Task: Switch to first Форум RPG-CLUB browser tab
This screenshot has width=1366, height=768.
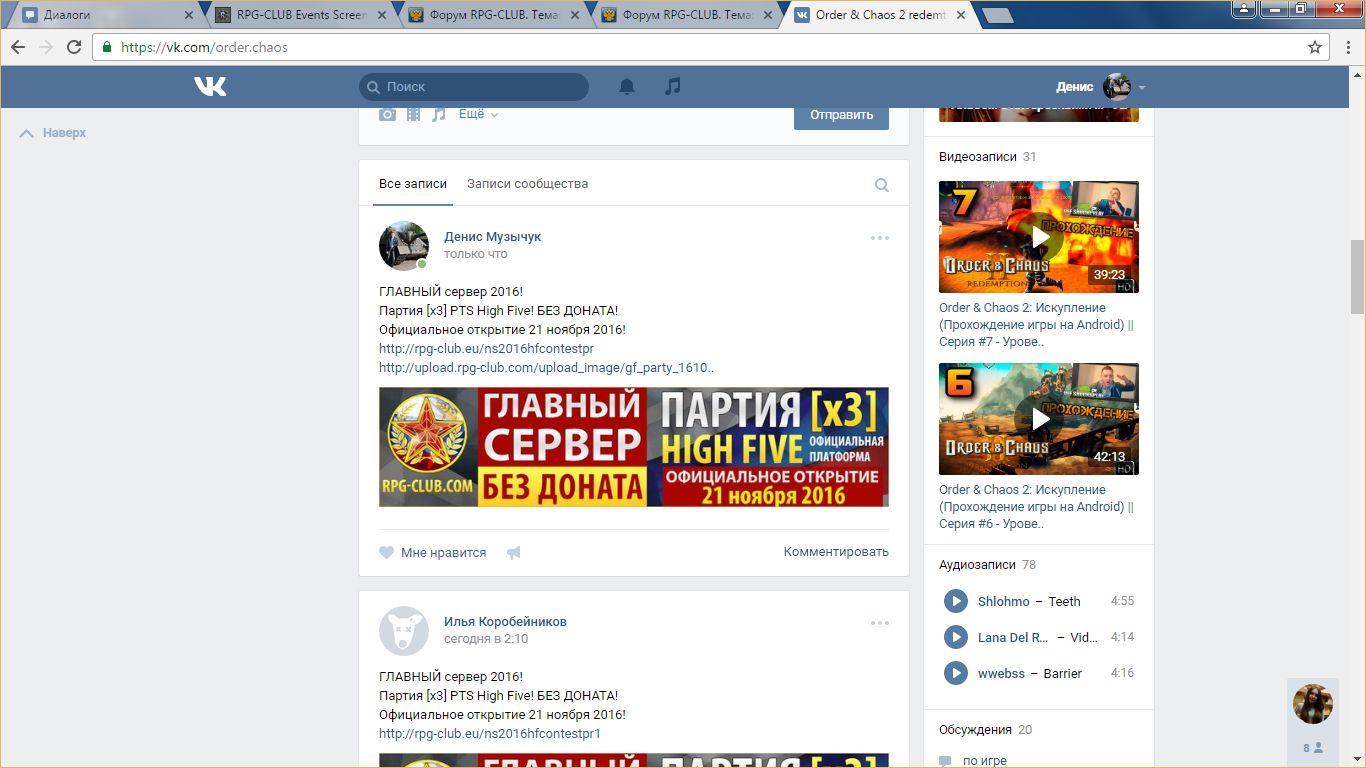Action: pos(495,15)
